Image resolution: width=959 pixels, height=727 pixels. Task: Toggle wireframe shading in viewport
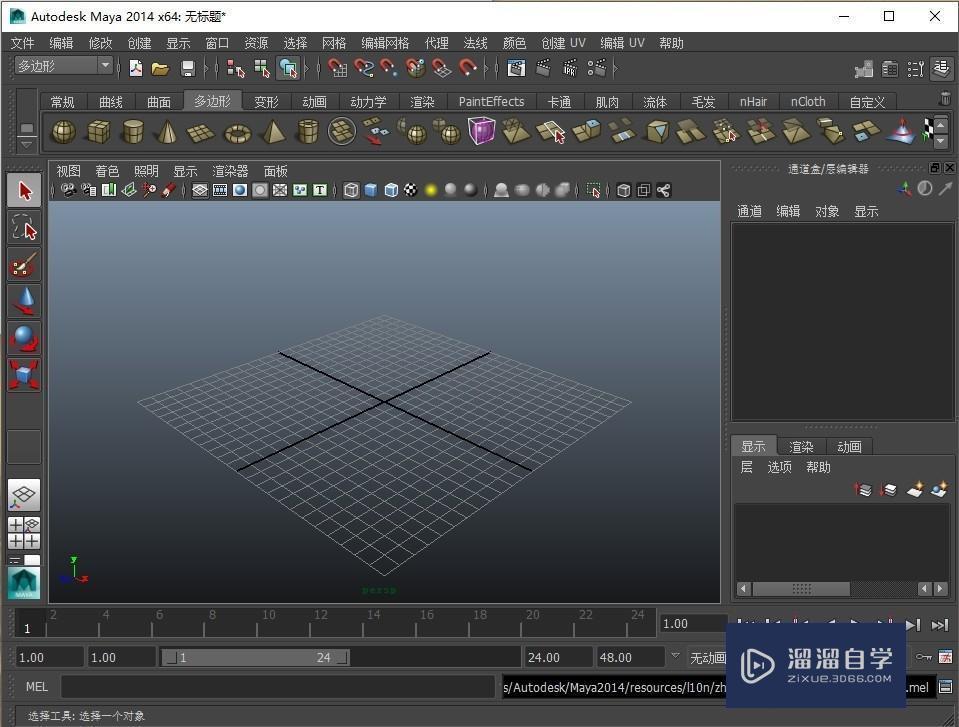coord(351,190)
